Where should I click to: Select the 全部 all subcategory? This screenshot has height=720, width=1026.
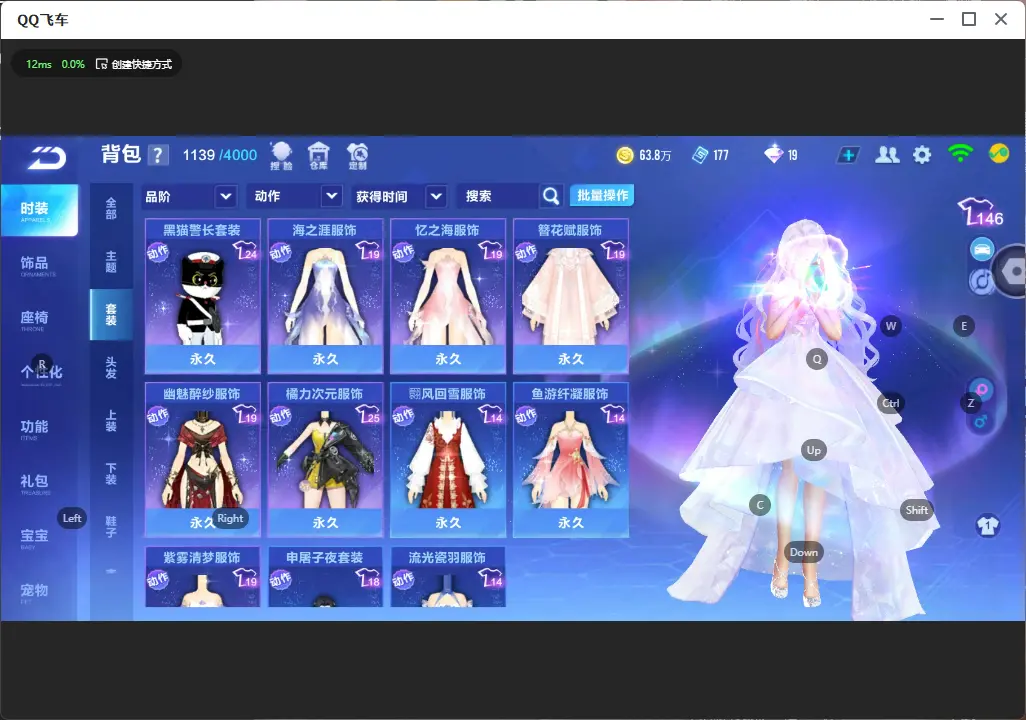coord(111,209)
